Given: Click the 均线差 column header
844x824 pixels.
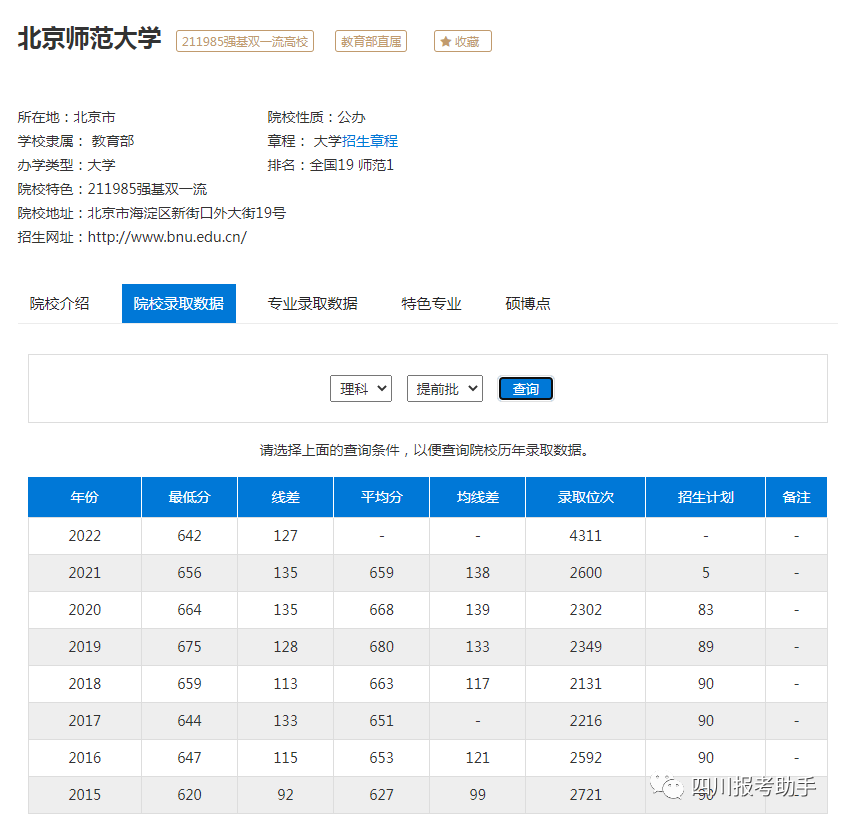Looking at the screenshot, I should (477, 497).
